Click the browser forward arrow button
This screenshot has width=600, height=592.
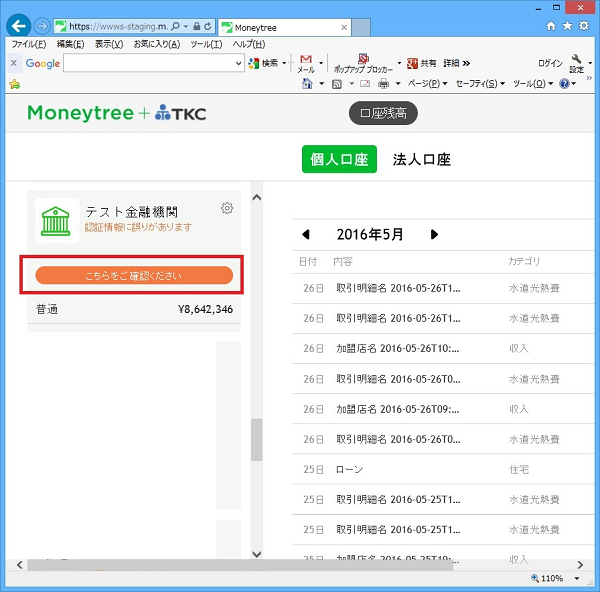pos(42,26)
